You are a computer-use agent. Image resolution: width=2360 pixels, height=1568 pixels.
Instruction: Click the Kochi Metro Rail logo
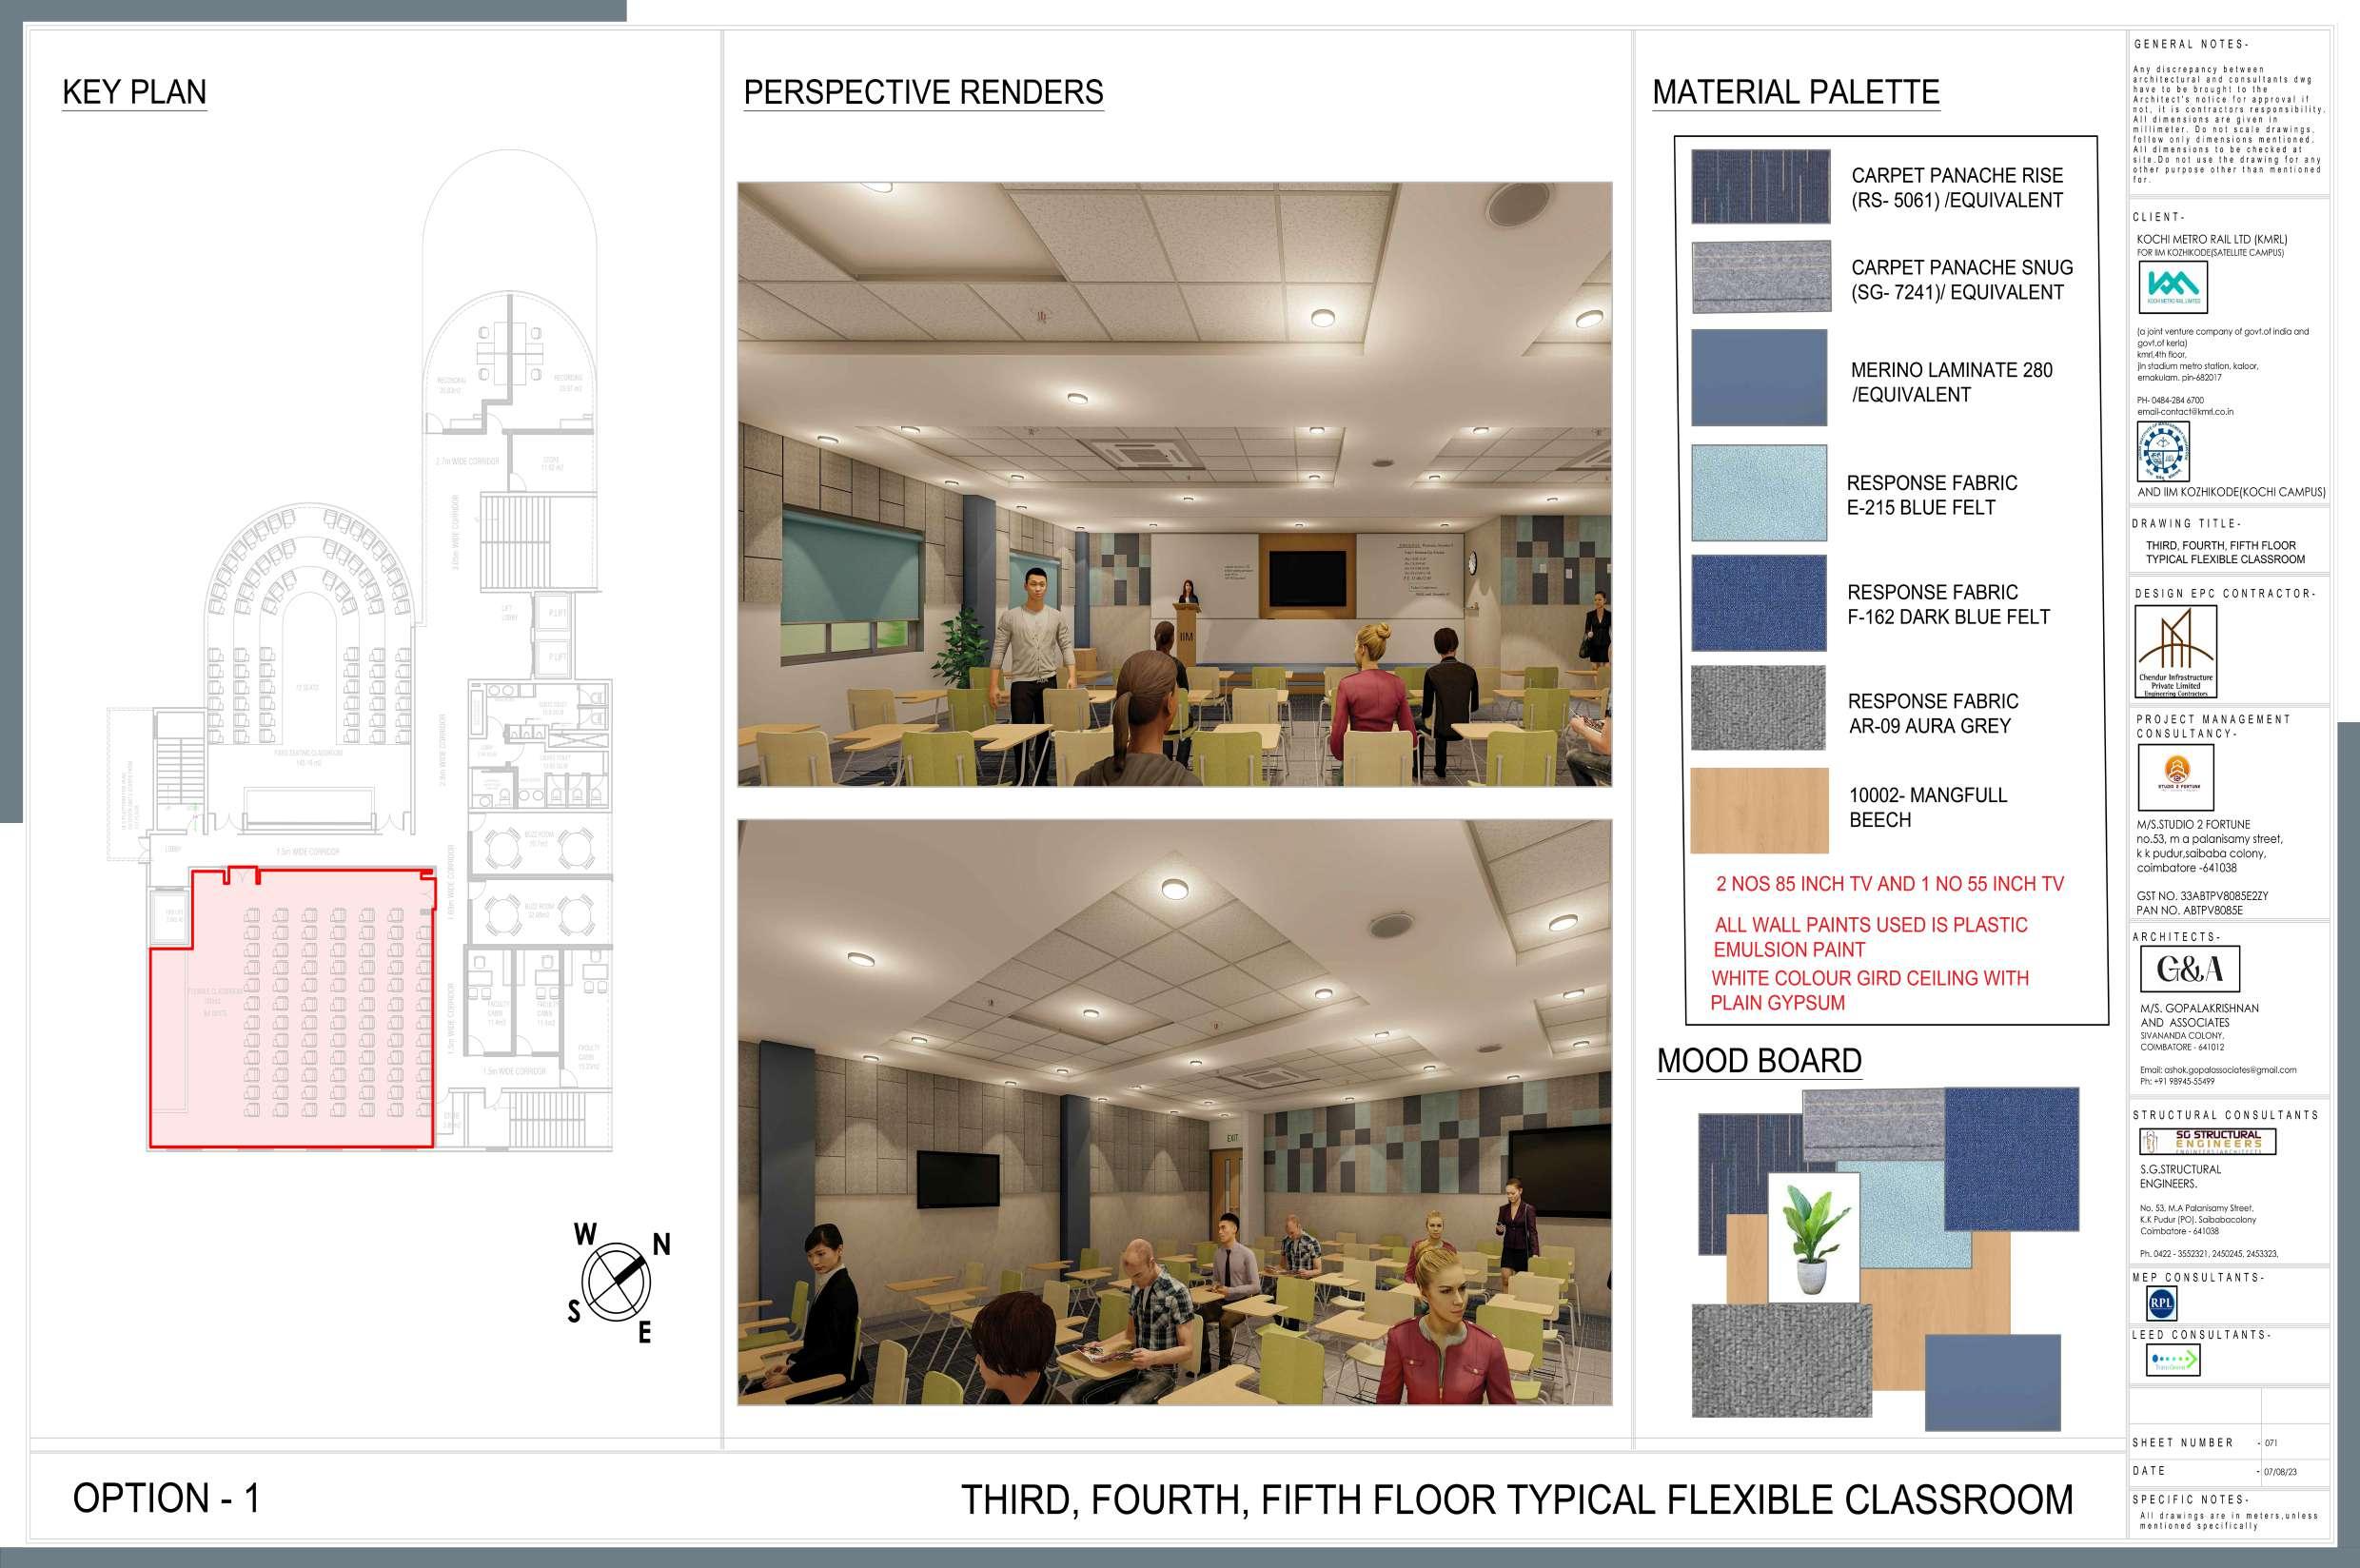pos(2172,287)
